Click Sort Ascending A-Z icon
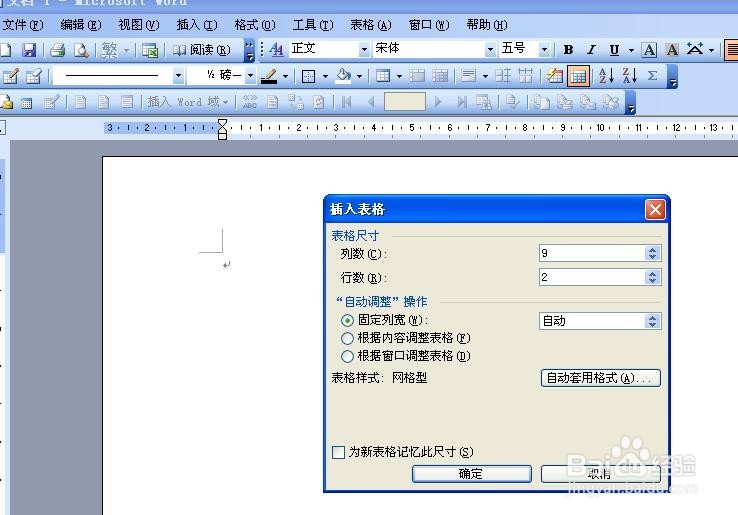 [x=606, y=76]
